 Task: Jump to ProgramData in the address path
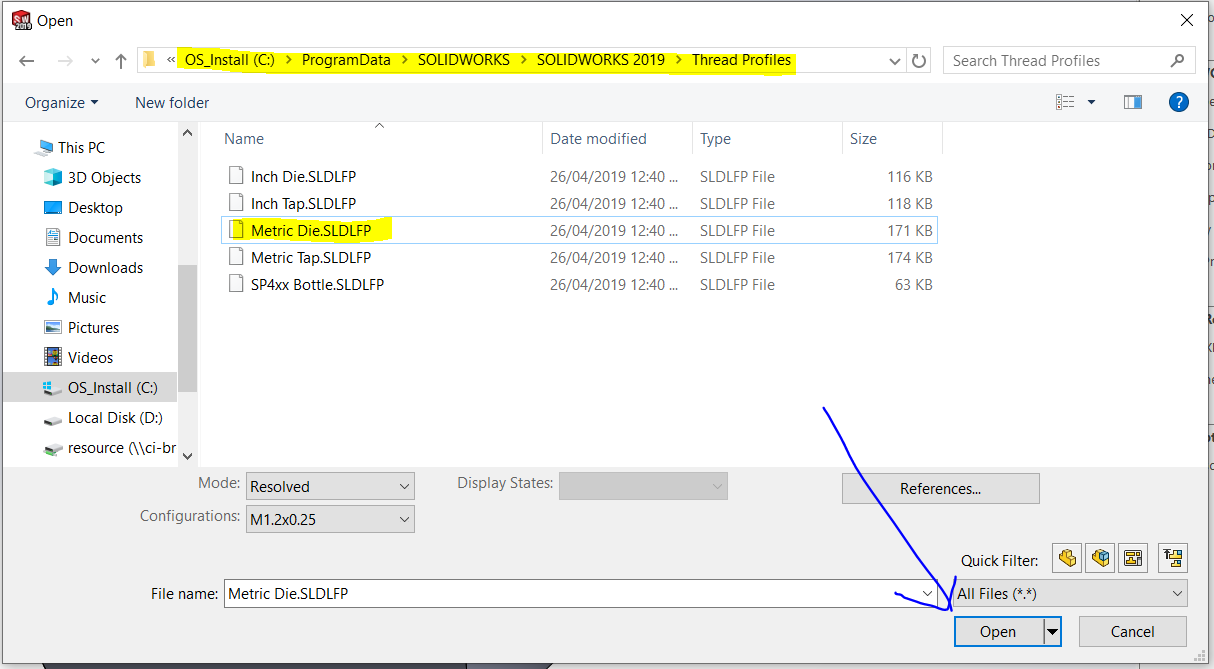(x=346, y=60)
